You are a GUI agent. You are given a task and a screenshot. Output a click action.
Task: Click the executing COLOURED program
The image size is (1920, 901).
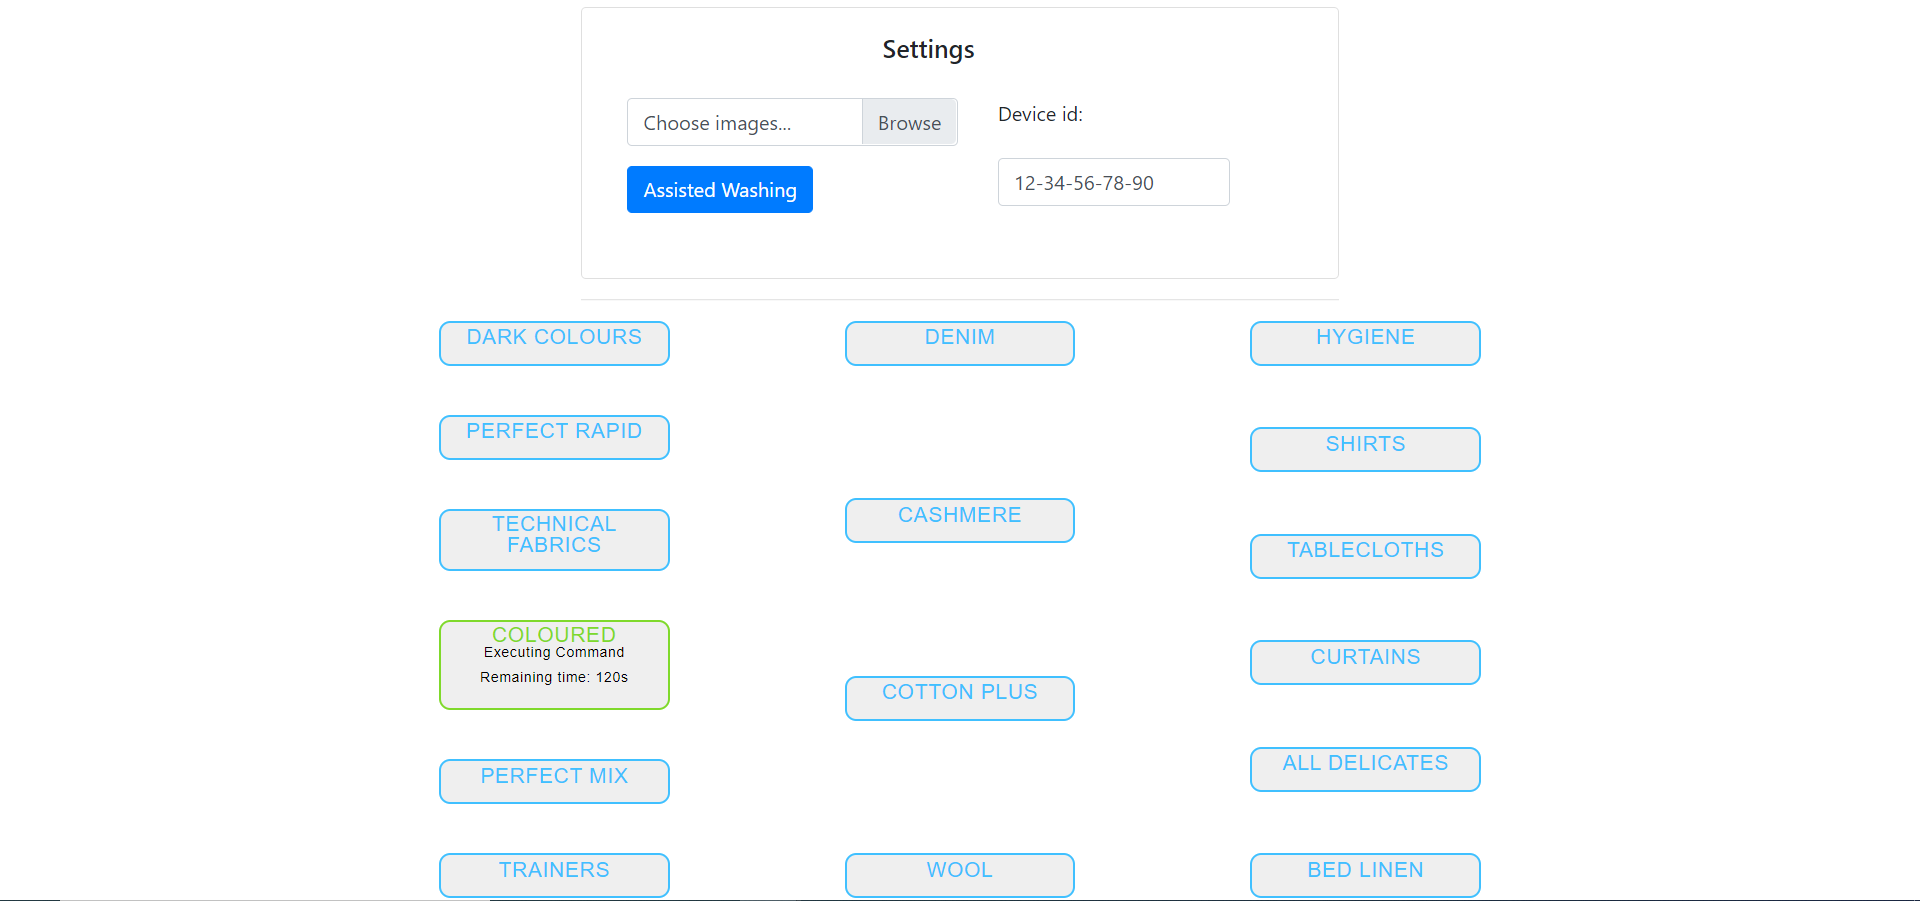pyautogui.click(x=553, y=664)
